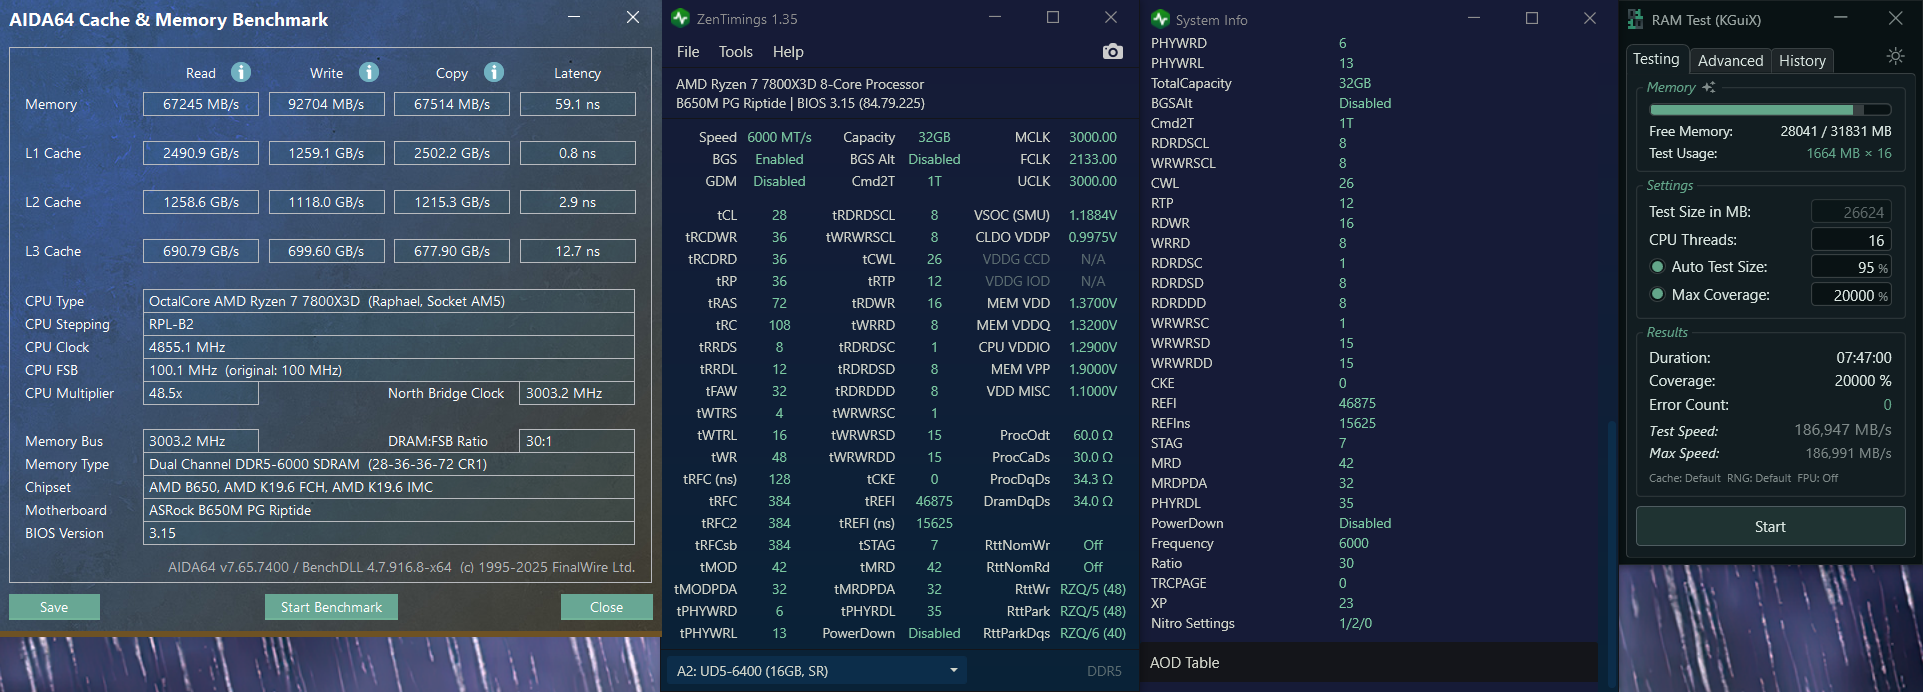Click the DRAM:FSB Ratio 30:1 field
This screenshot has width=1923, height=692.
(x=577, y=441)
